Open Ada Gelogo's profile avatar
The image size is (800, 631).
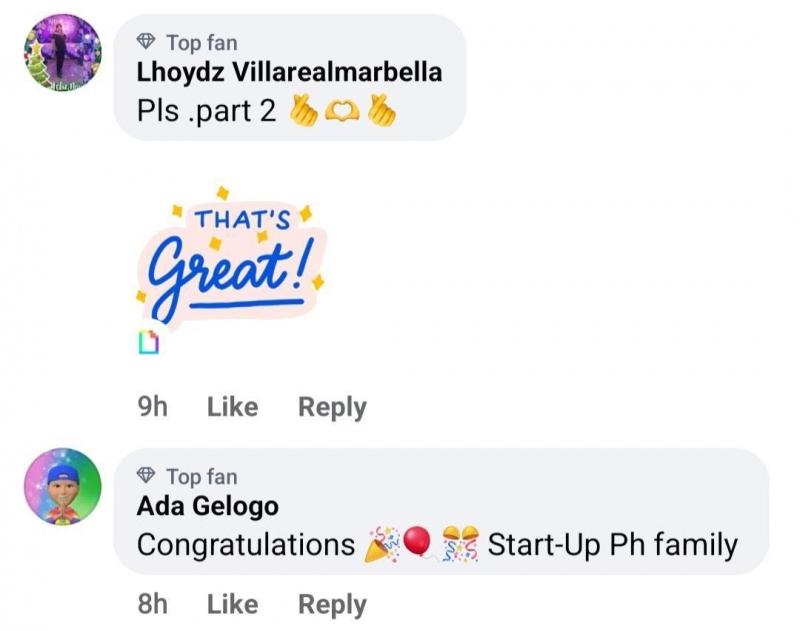coord(64,486)
